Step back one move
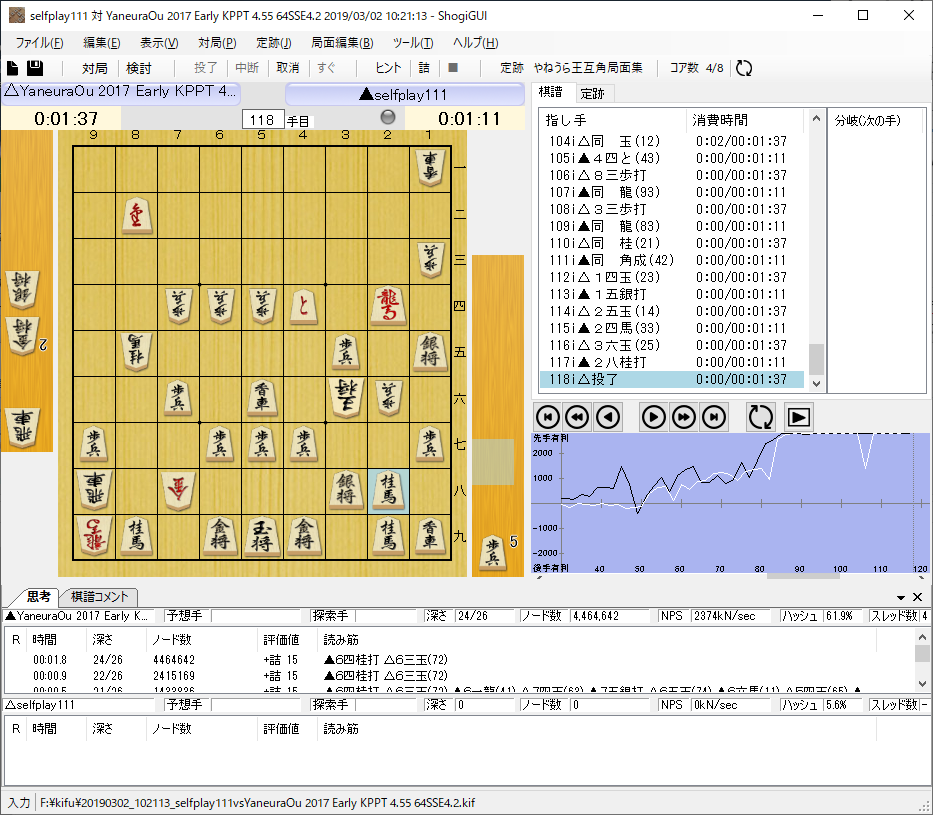The width and height of the screenshot is (933, 815). coord(608,417)
